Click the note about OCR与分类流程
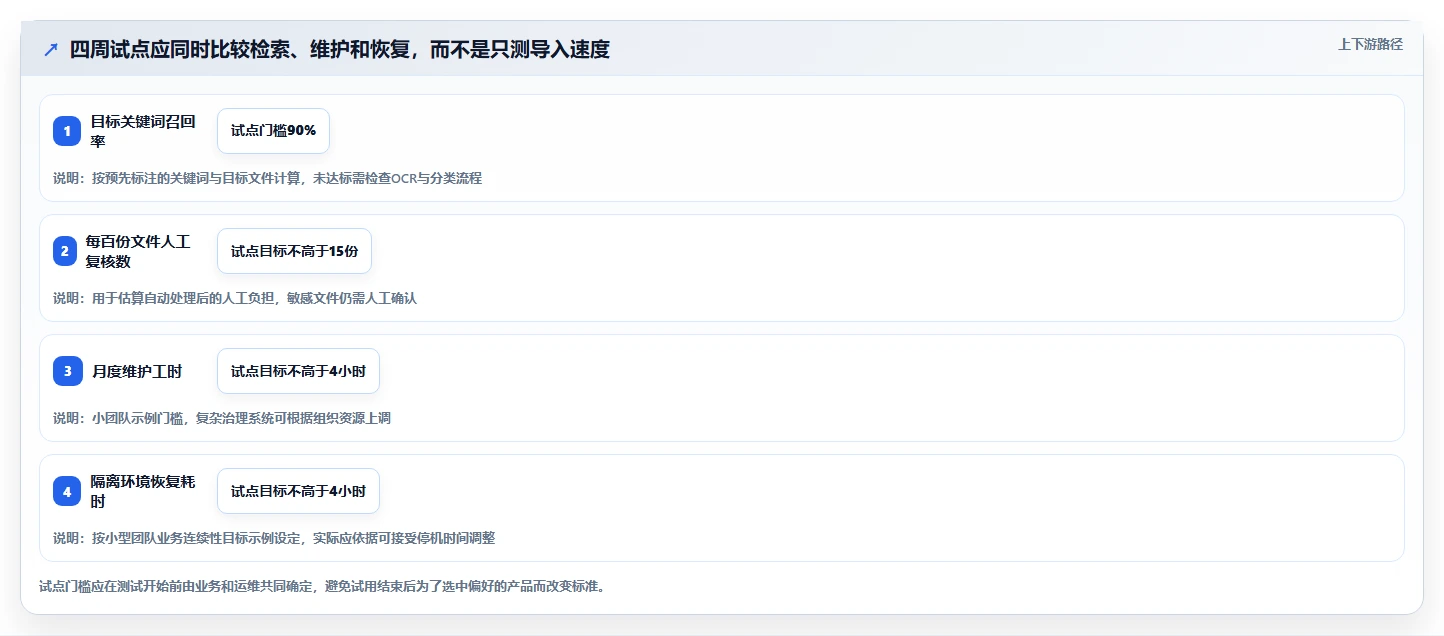 point(267,178)
